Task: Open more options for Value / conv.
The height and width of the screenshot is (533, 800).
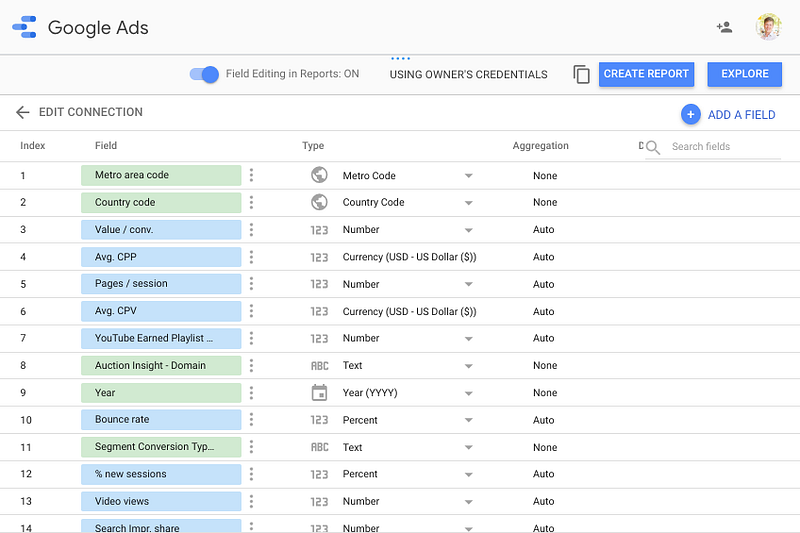Action: point(251,230)
